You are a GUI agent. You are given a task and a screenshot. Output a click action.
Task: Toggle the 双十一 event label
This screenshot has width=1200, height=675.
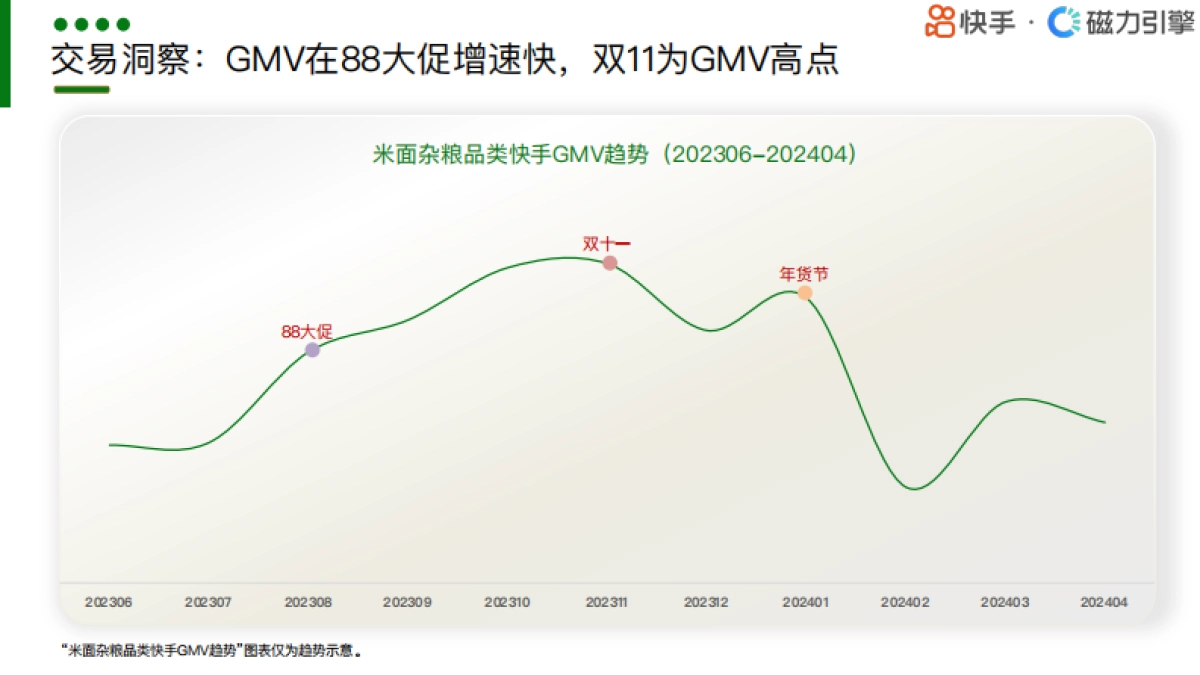[605, 240]
